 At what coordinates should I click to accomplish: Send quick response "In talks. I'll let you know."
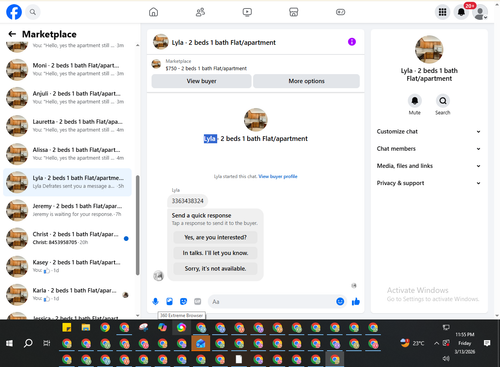click(215, 253)
